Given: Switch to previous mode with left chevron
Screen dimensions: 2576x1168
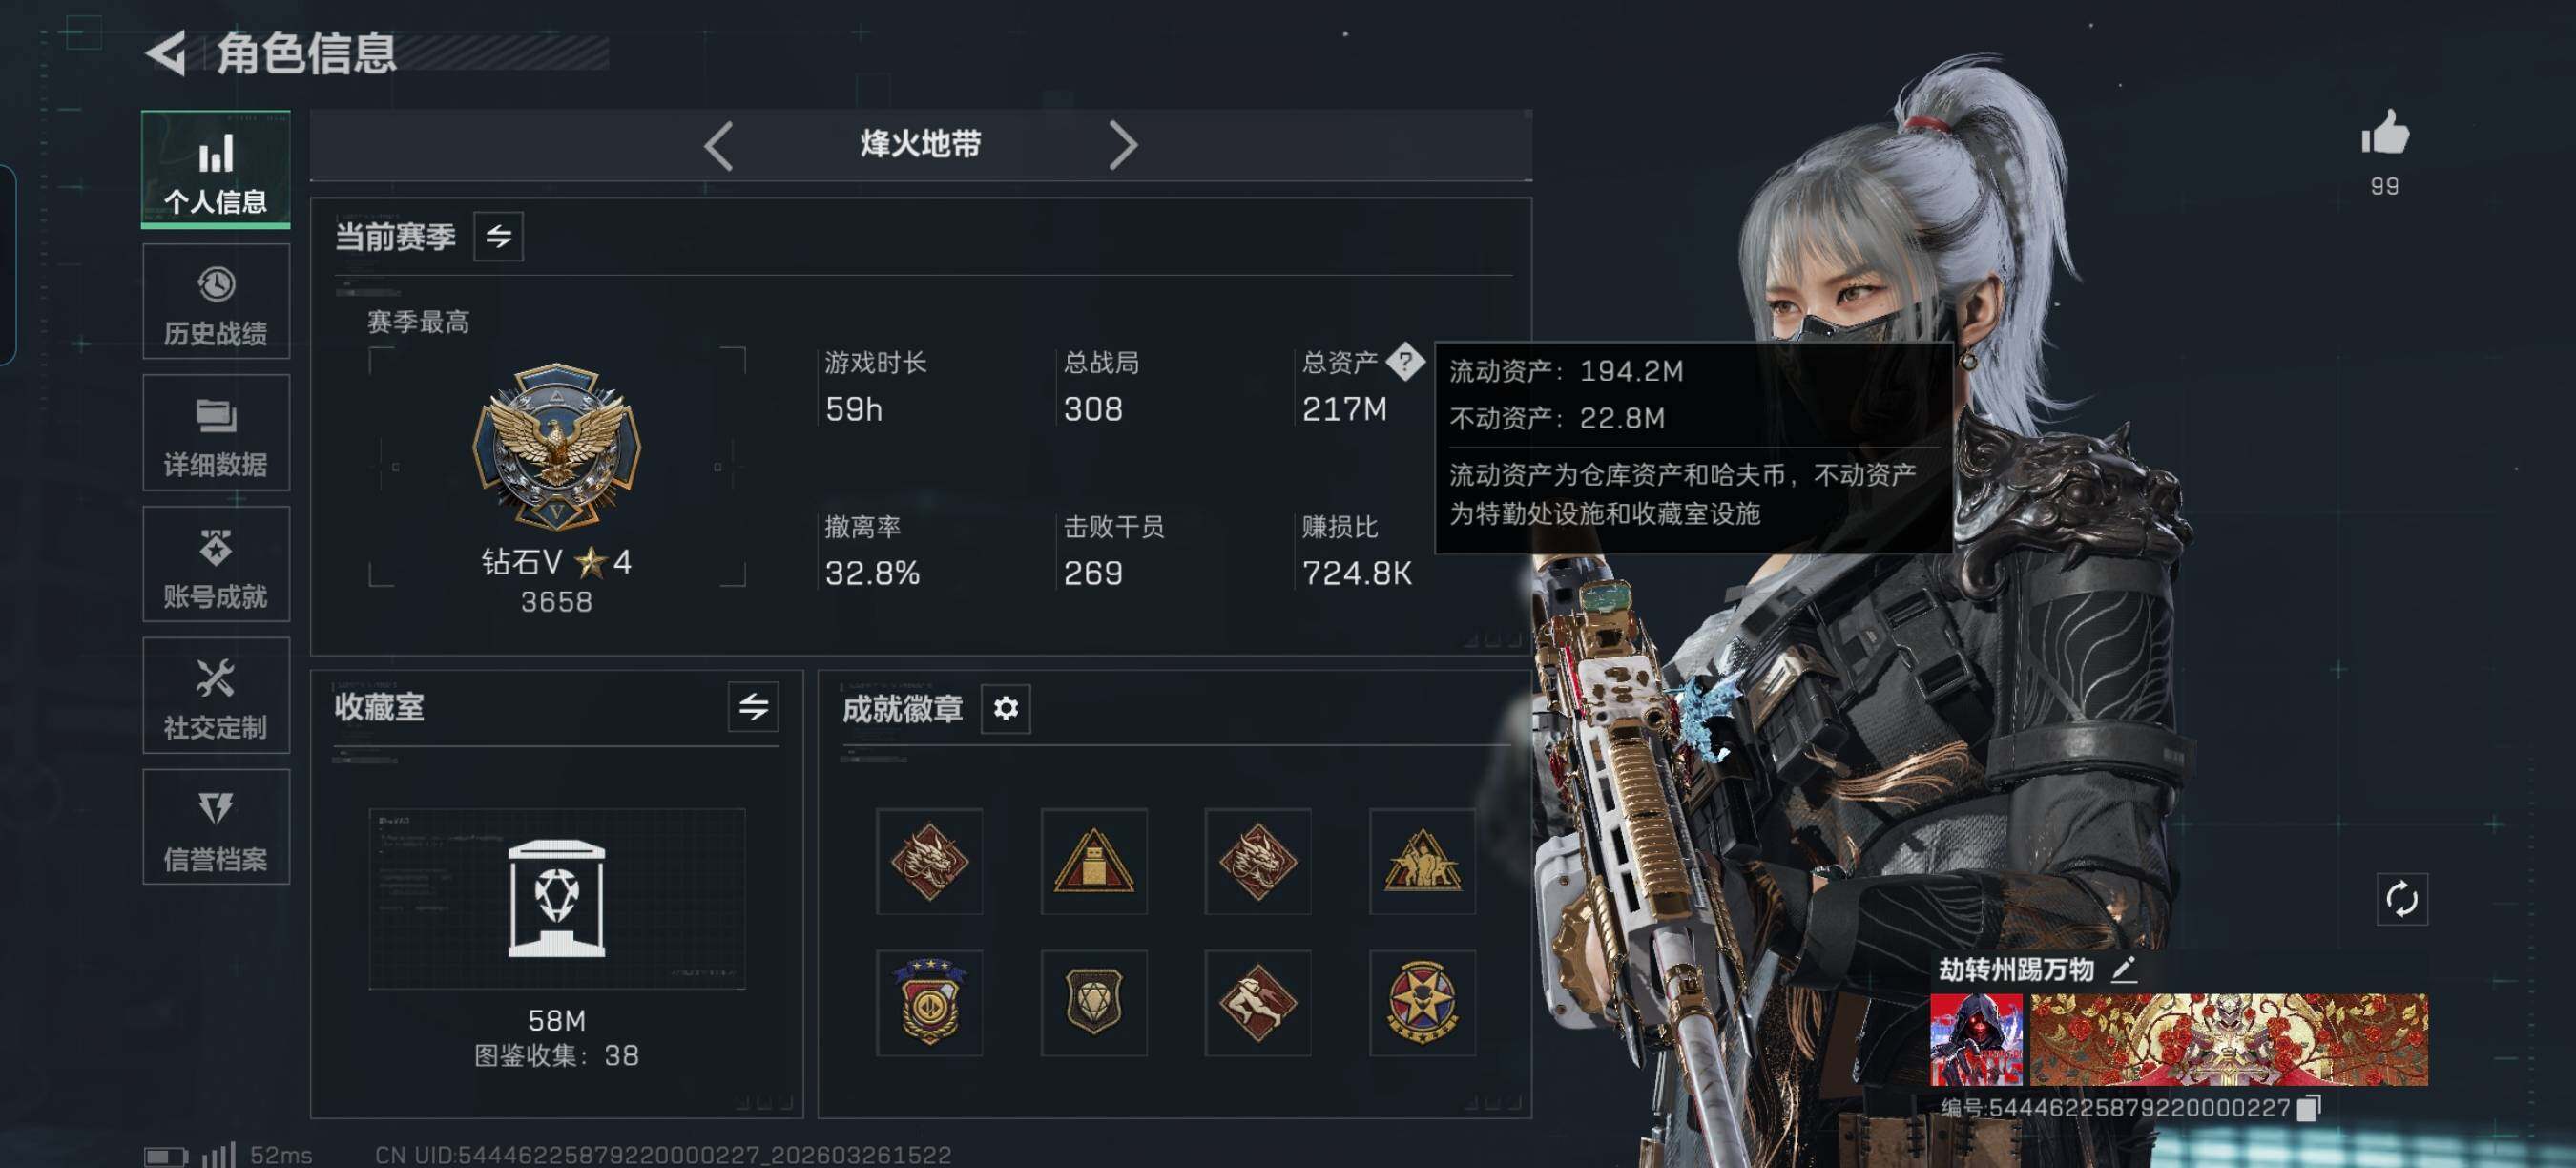Looking at the screenshot, I should (x=718, y=146).
